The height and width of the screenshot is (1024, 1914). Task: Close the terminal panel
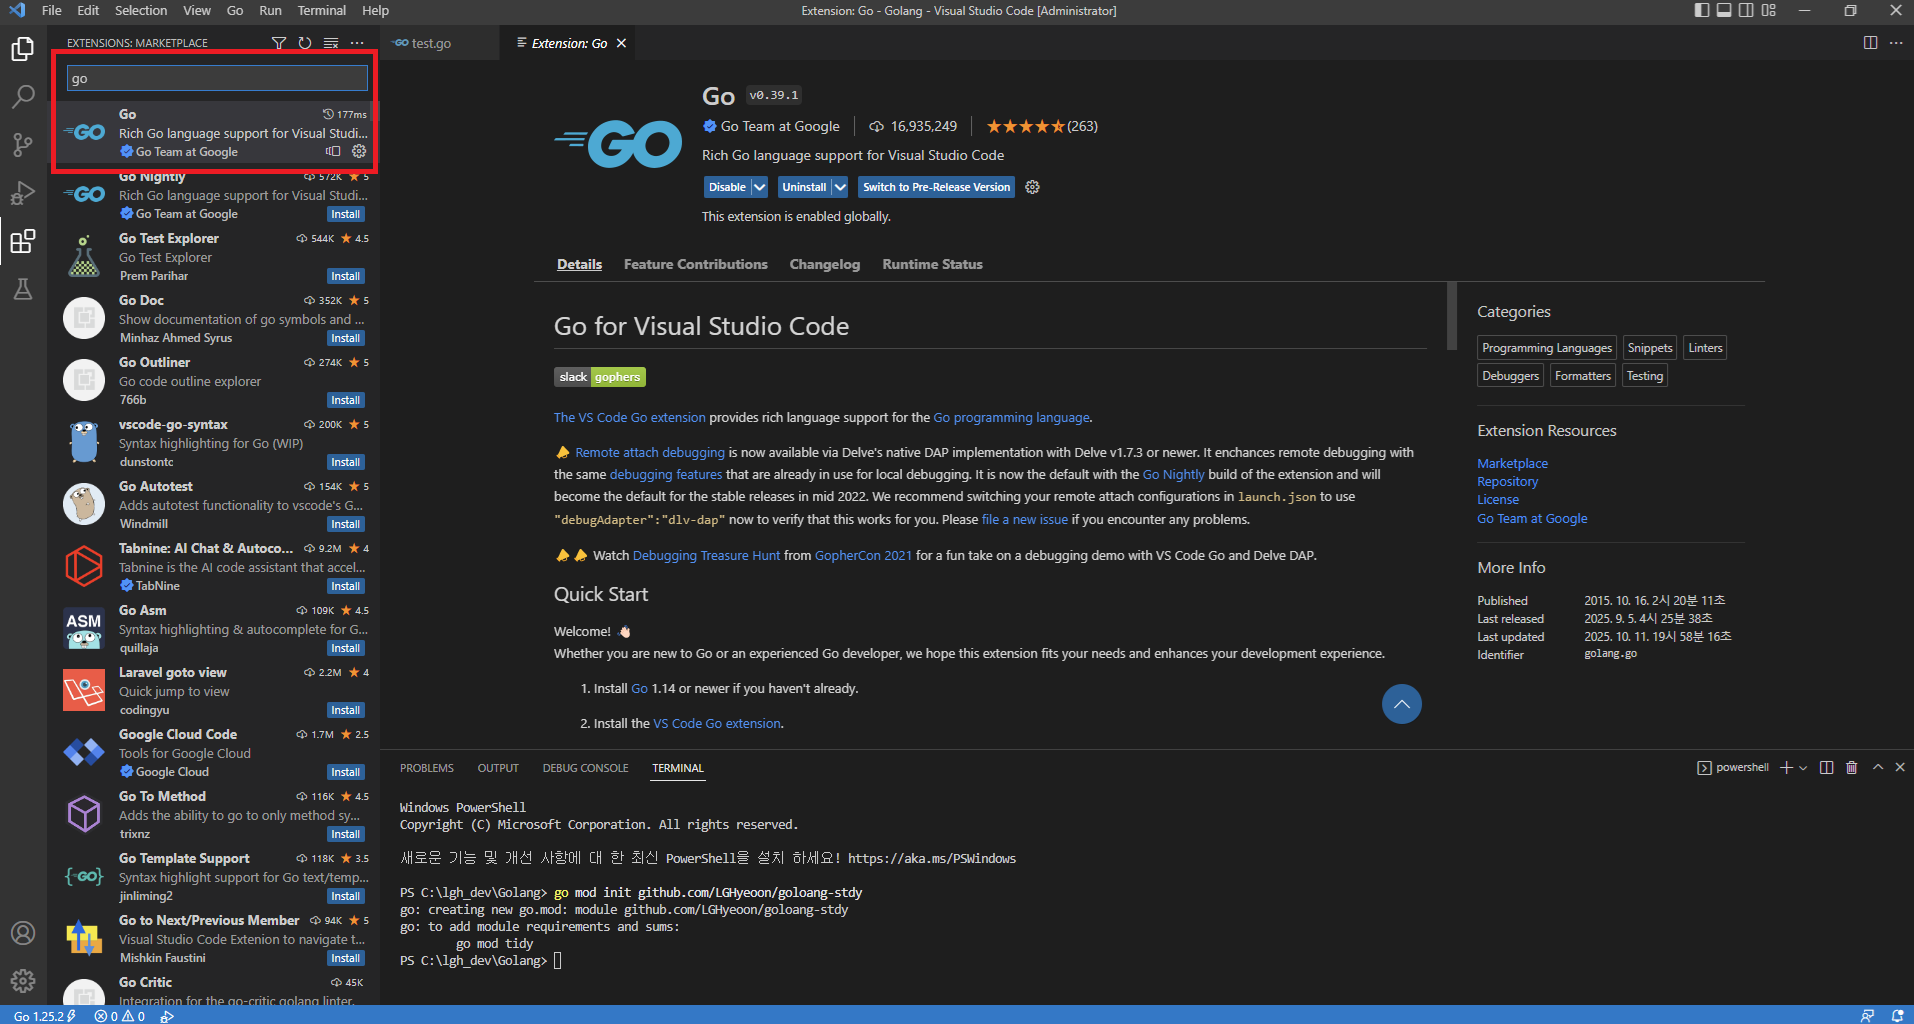tap(1900, 768)
